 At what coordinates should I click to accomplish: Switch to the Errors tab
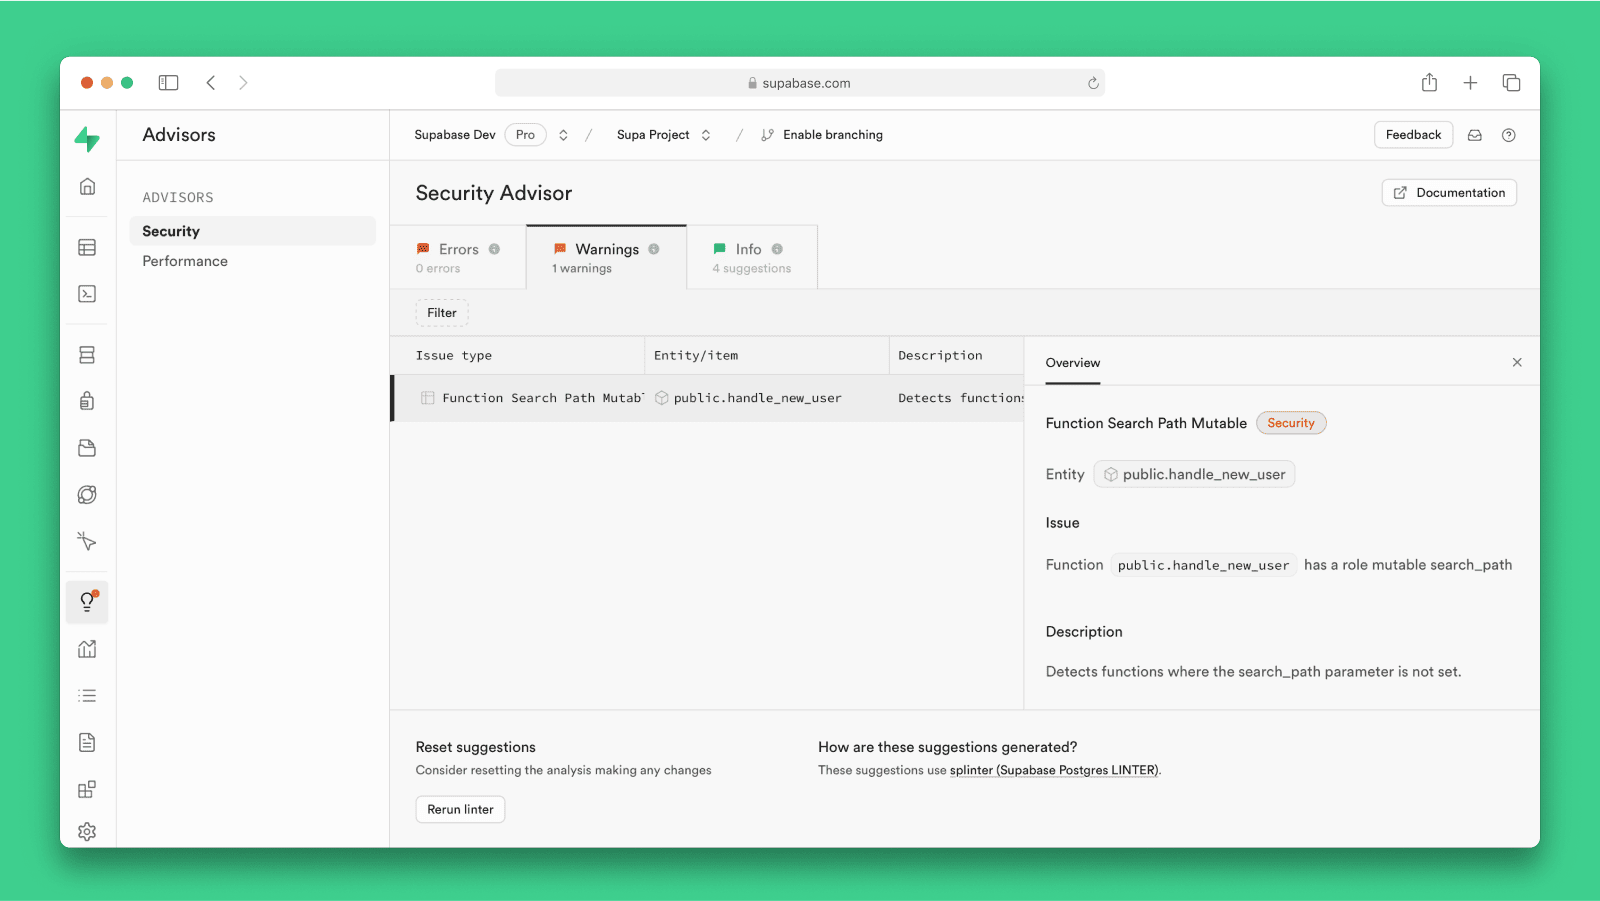[458, 257]
